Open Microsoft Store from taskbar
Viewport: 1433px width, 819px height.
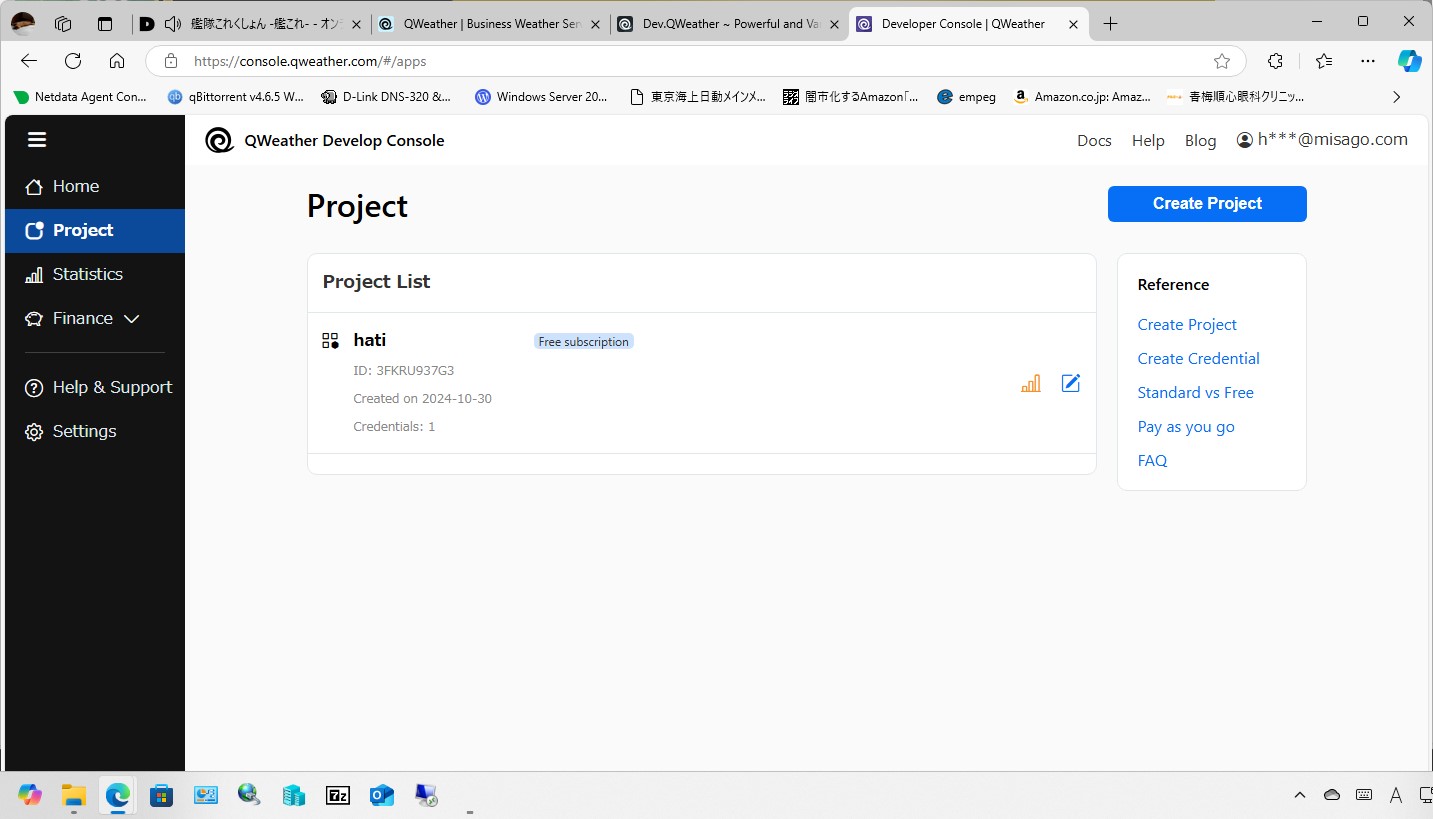(161, 796)
